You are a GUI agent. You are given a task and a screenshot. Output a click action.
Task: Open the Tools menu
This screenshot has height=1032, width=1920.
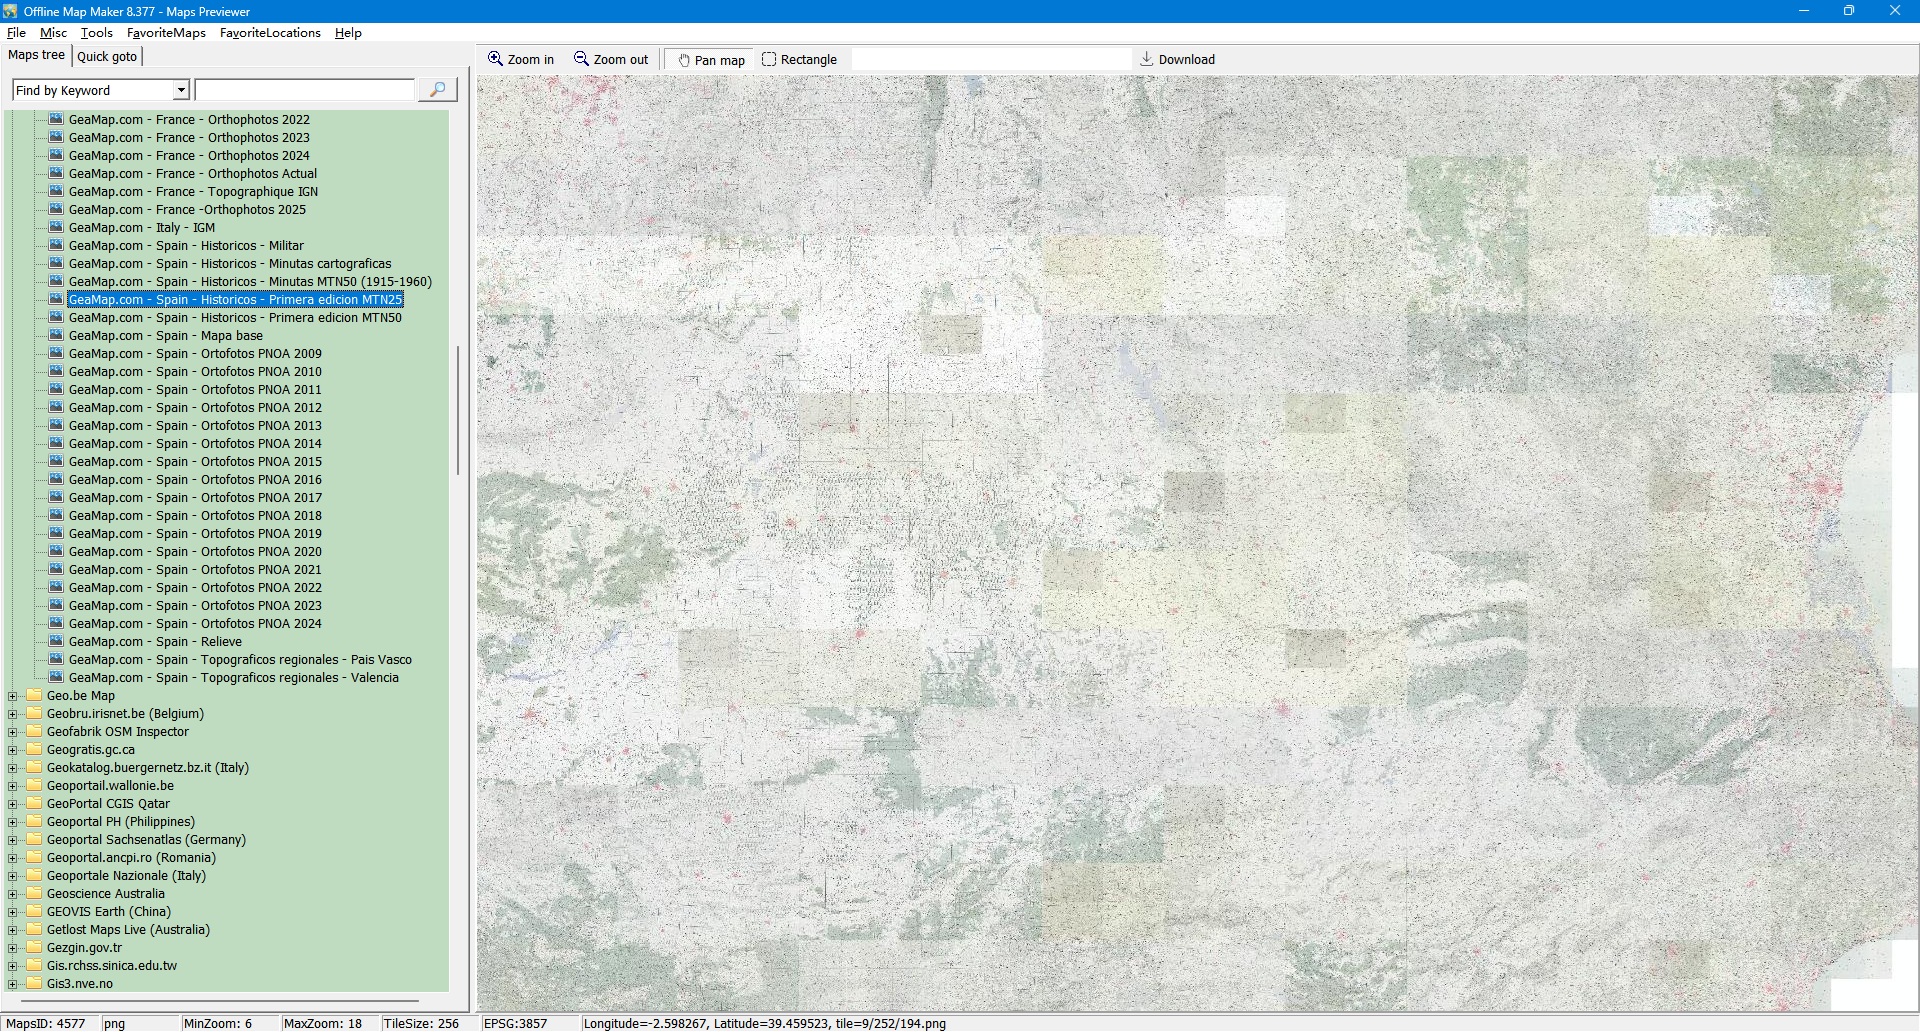pyautogui.click(x=97, y=33)
